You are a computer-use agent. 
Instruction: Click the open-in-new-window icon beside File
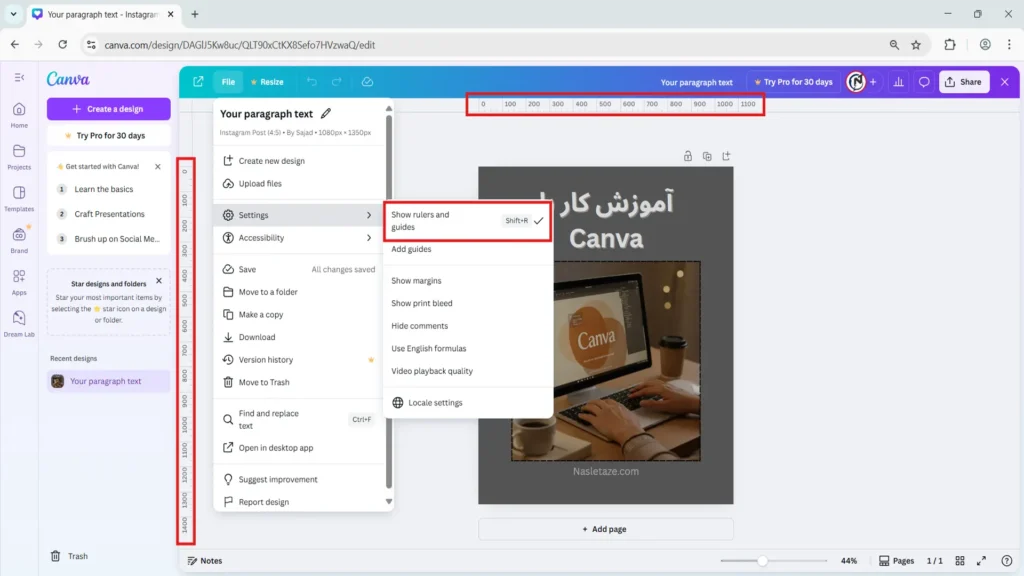[x=198, y=82]
